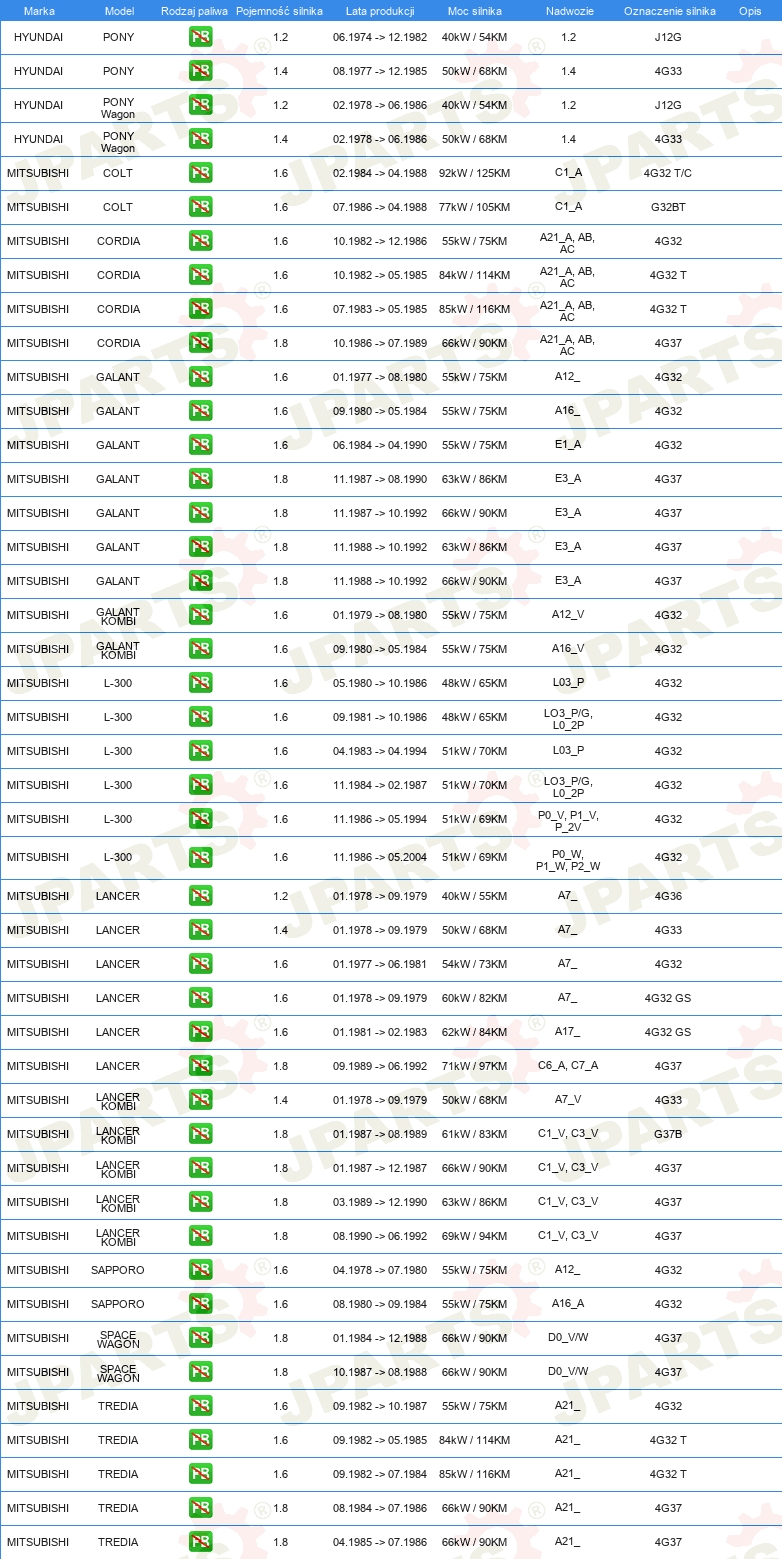Select body cell A17_

pyautogui.click(x=568, y=1032)
